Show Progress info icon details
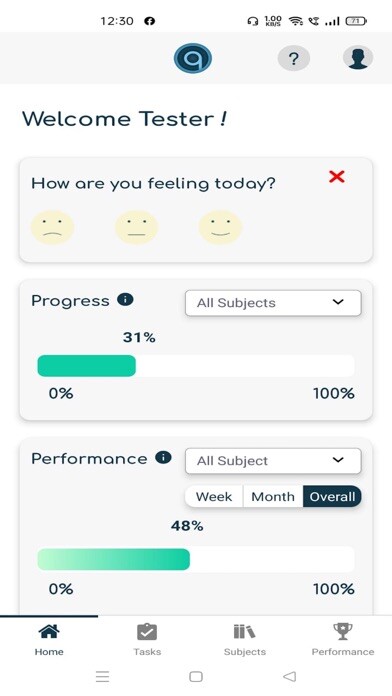 125,300
